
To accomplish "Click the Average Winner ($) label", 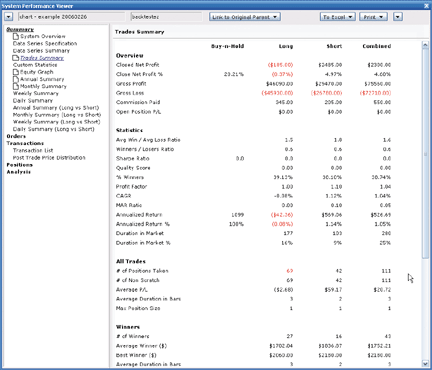I will (x=141, y=346).
